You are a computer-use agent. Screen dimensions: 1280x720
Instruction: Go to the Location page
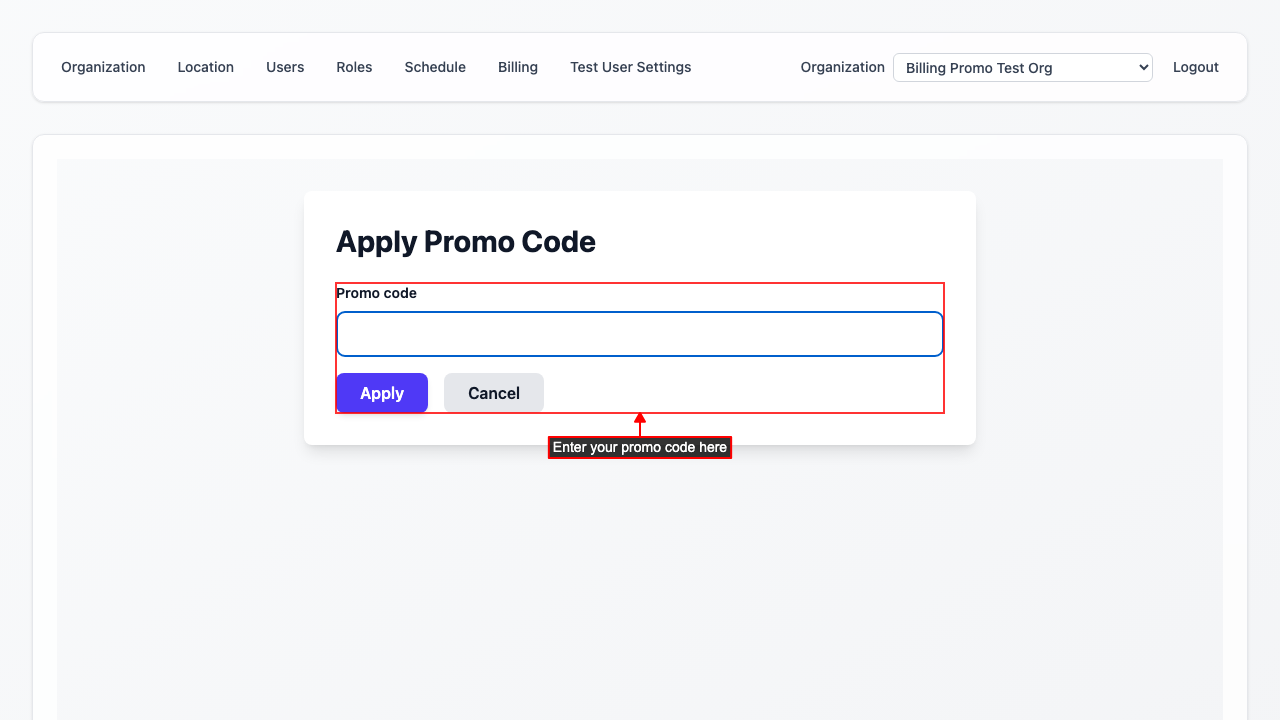click(206, 67)
